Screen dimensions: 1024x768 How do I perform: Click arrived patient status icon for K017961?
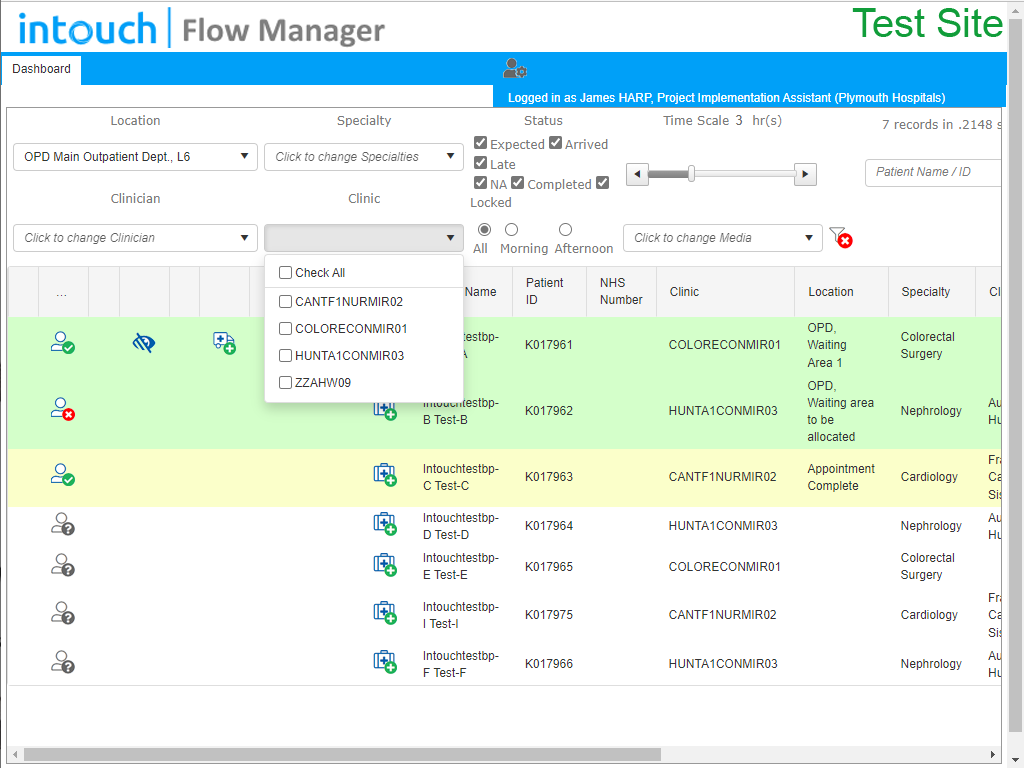[63, 343]
